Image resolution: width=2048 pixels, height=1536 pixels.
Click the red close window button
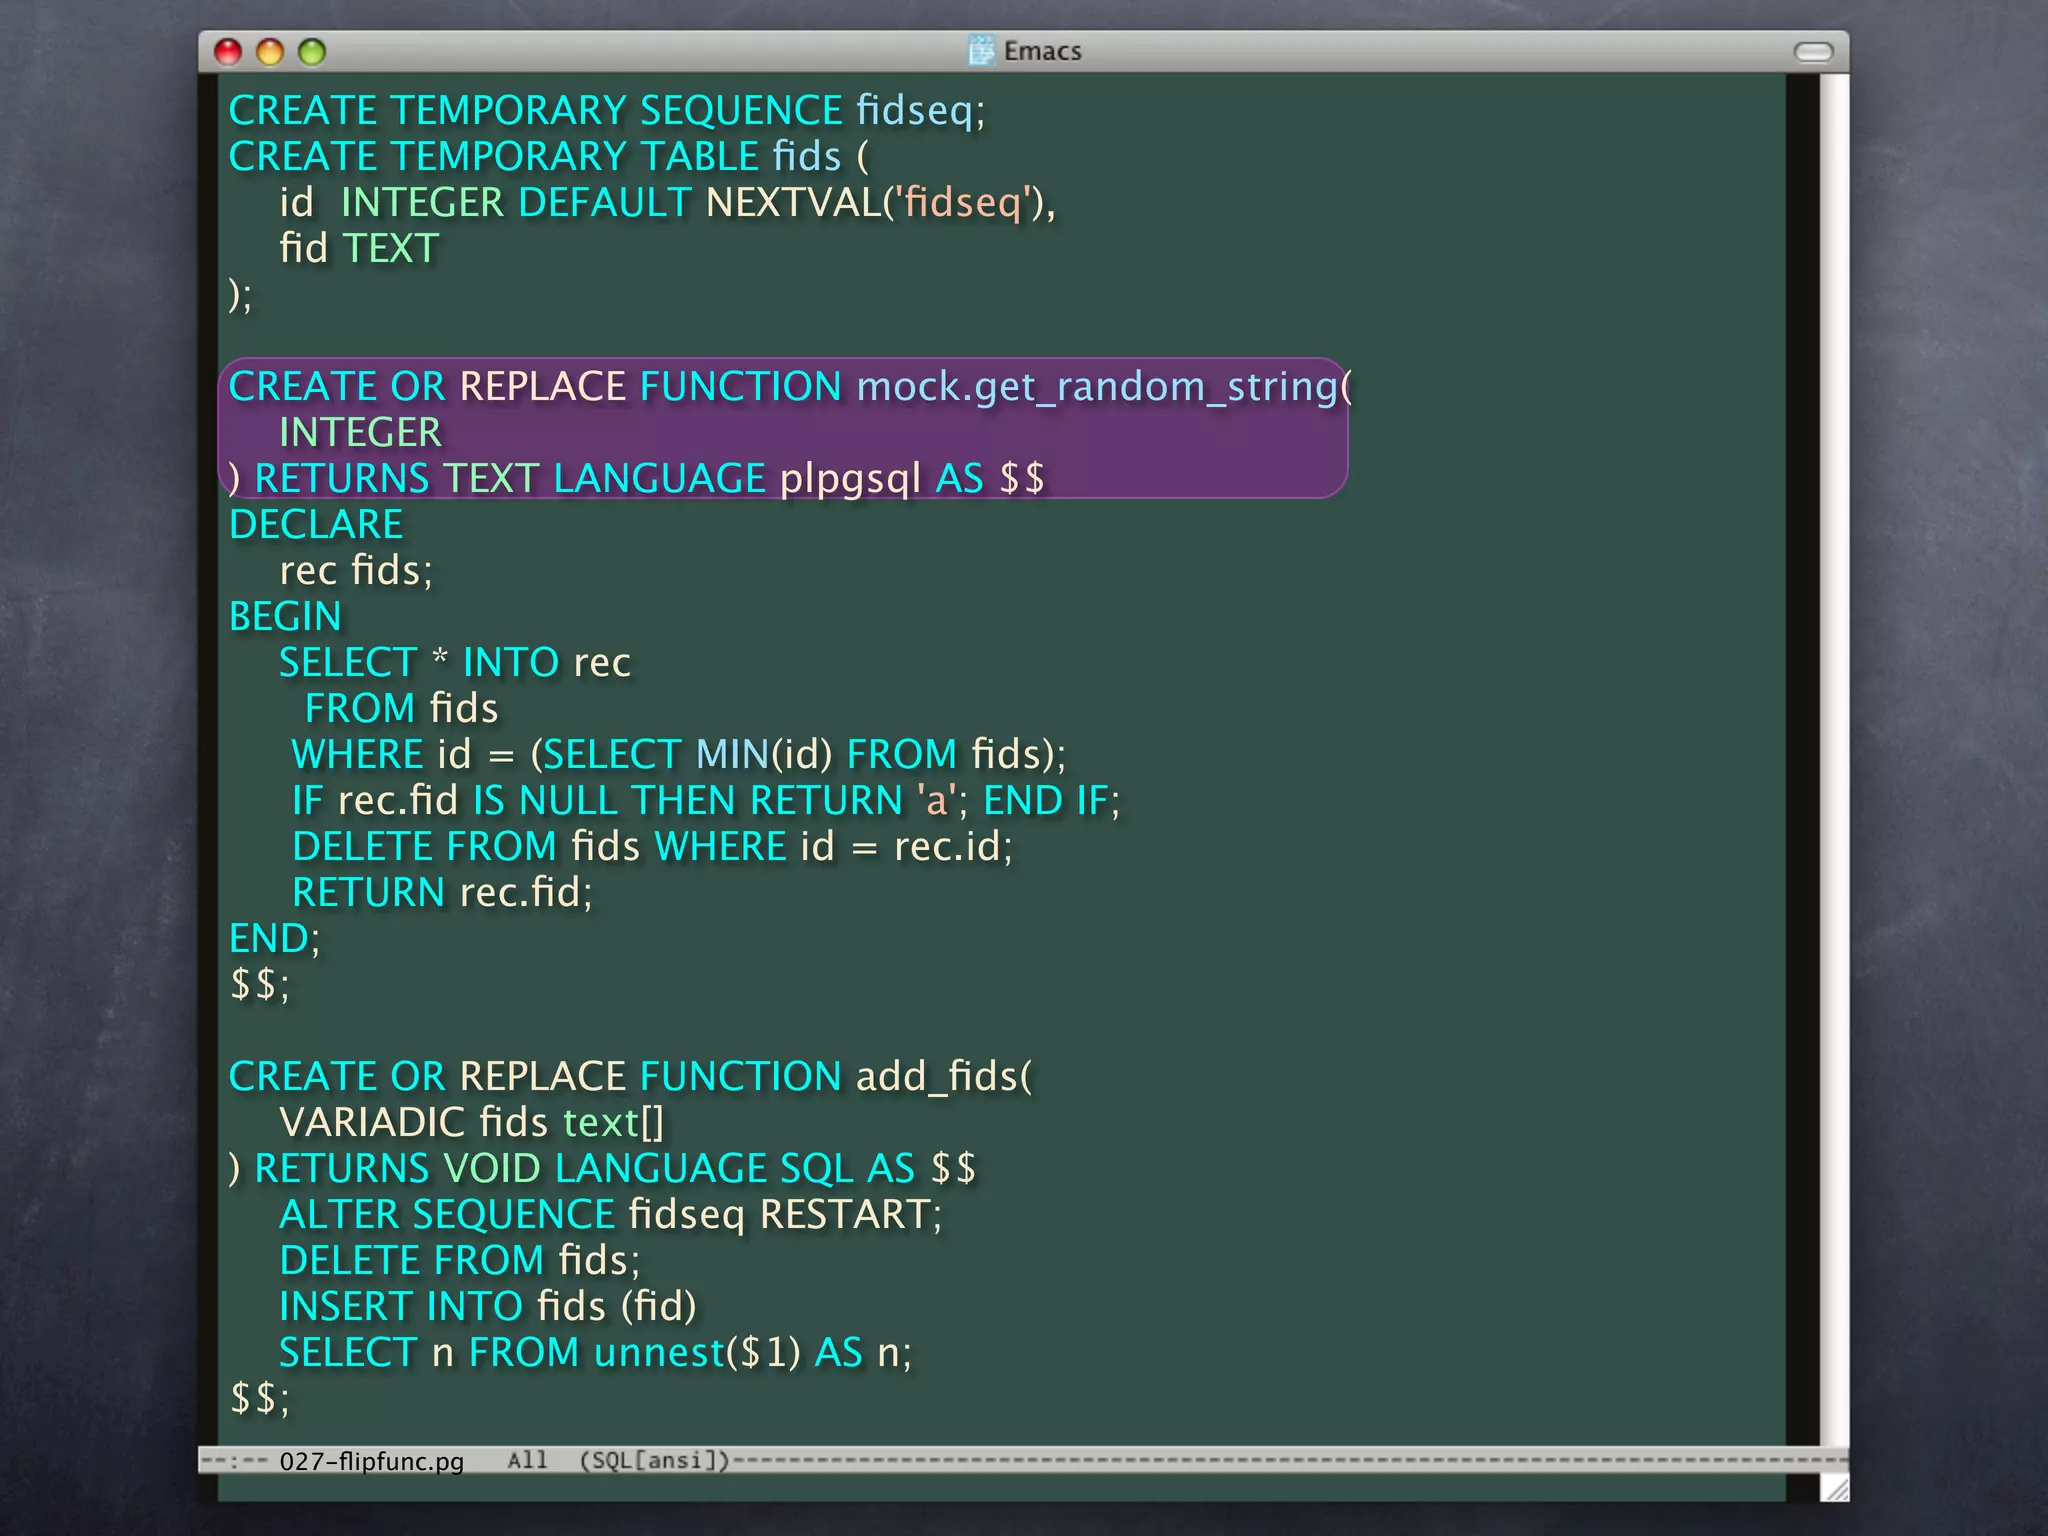tap(228, 52)
